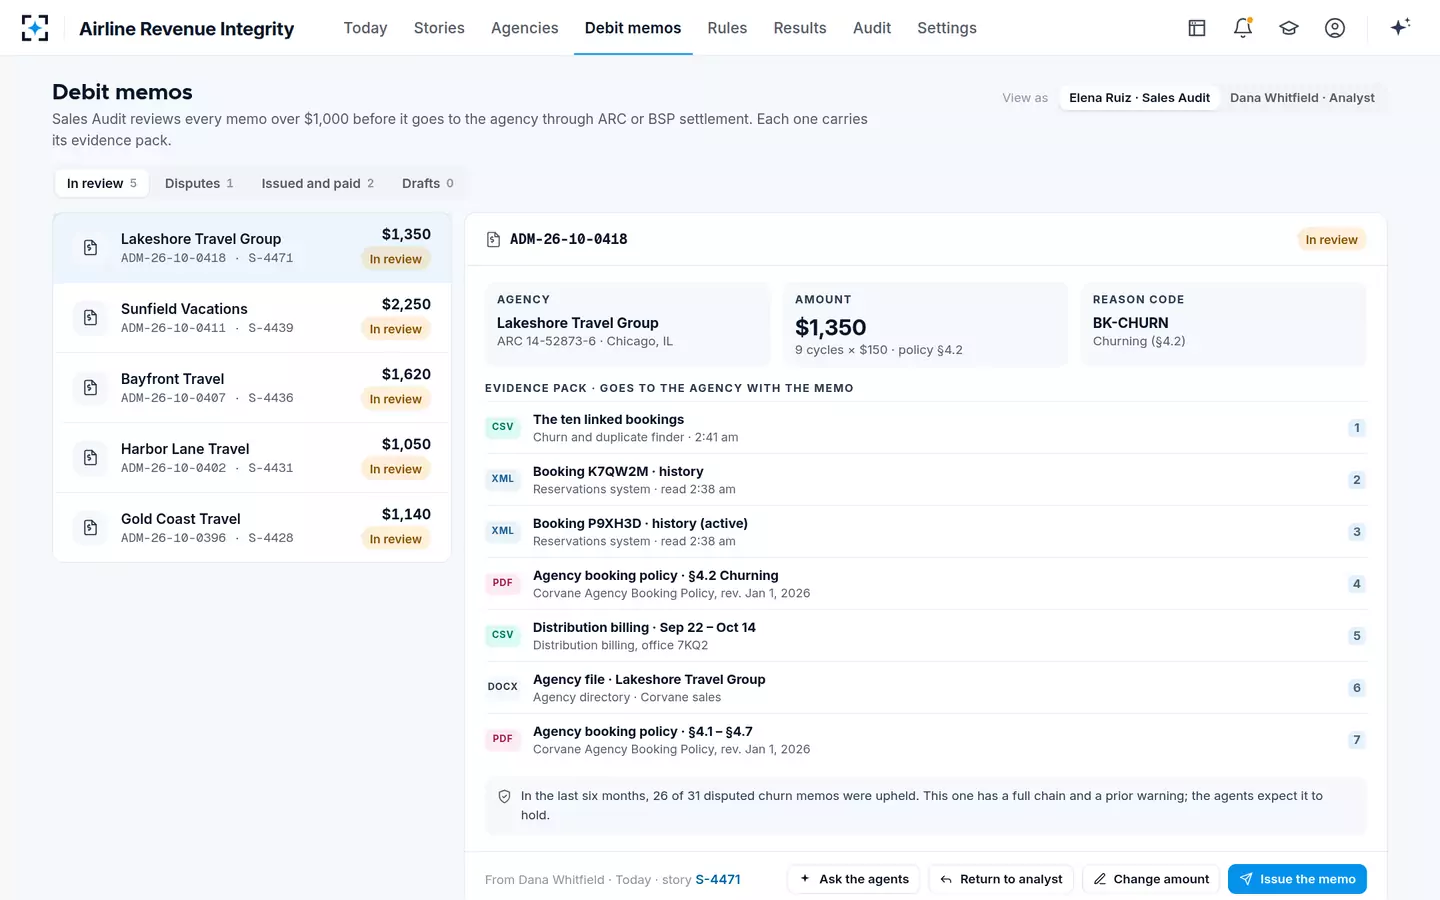Click the memo icon beside Harbor Lane Travel
Image resolution: width=1440 pixels, height=900 pixels.
(x=90, y=457)
